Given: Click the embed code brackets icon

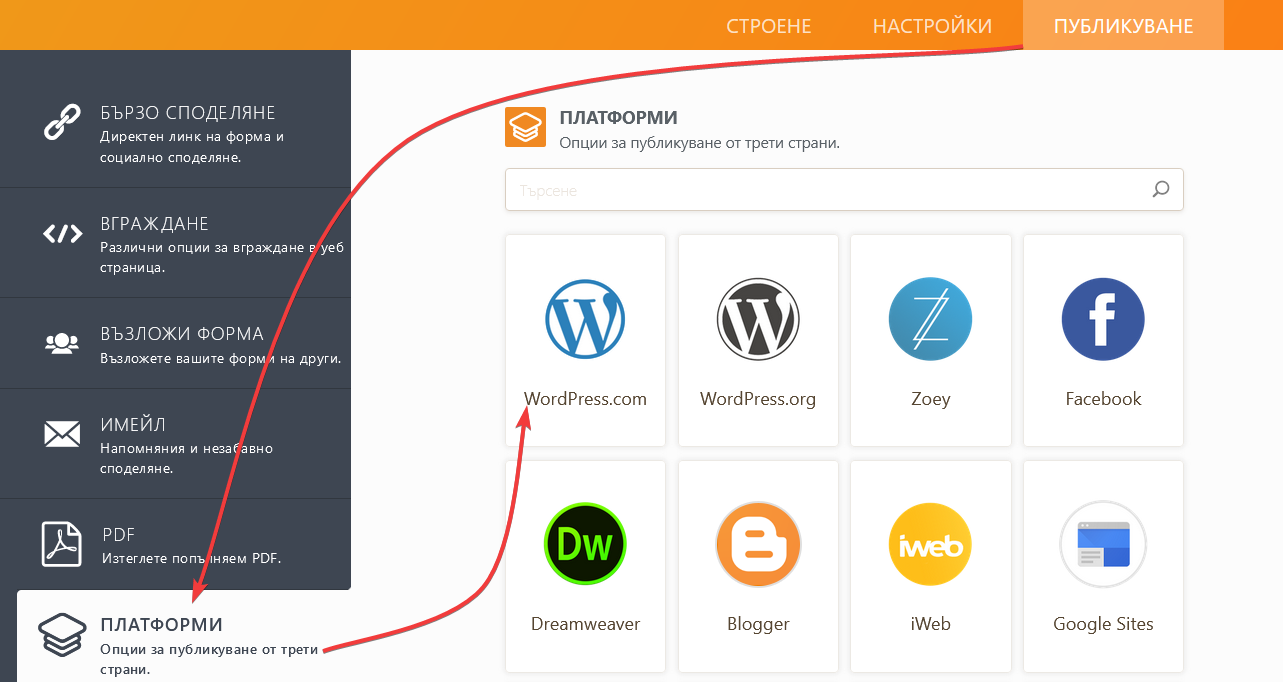Looking at the screenshot, I should click(x=62, y=234).
